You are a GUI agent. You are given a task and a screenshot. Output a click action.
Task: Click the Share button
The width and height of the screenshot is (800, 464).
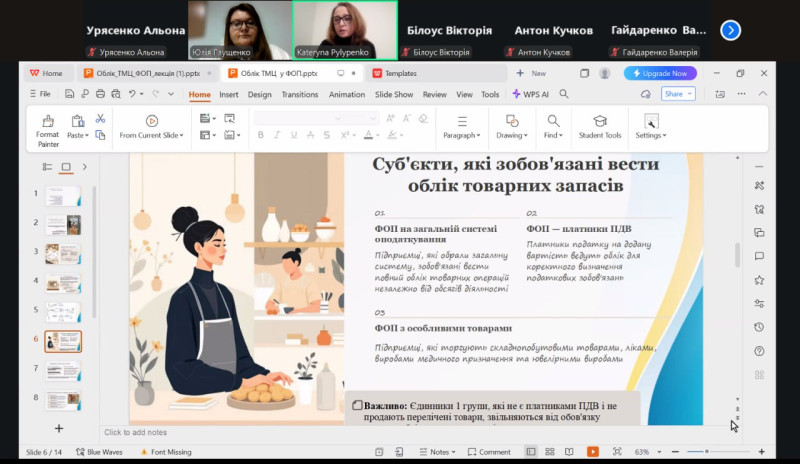coord(678,94)
